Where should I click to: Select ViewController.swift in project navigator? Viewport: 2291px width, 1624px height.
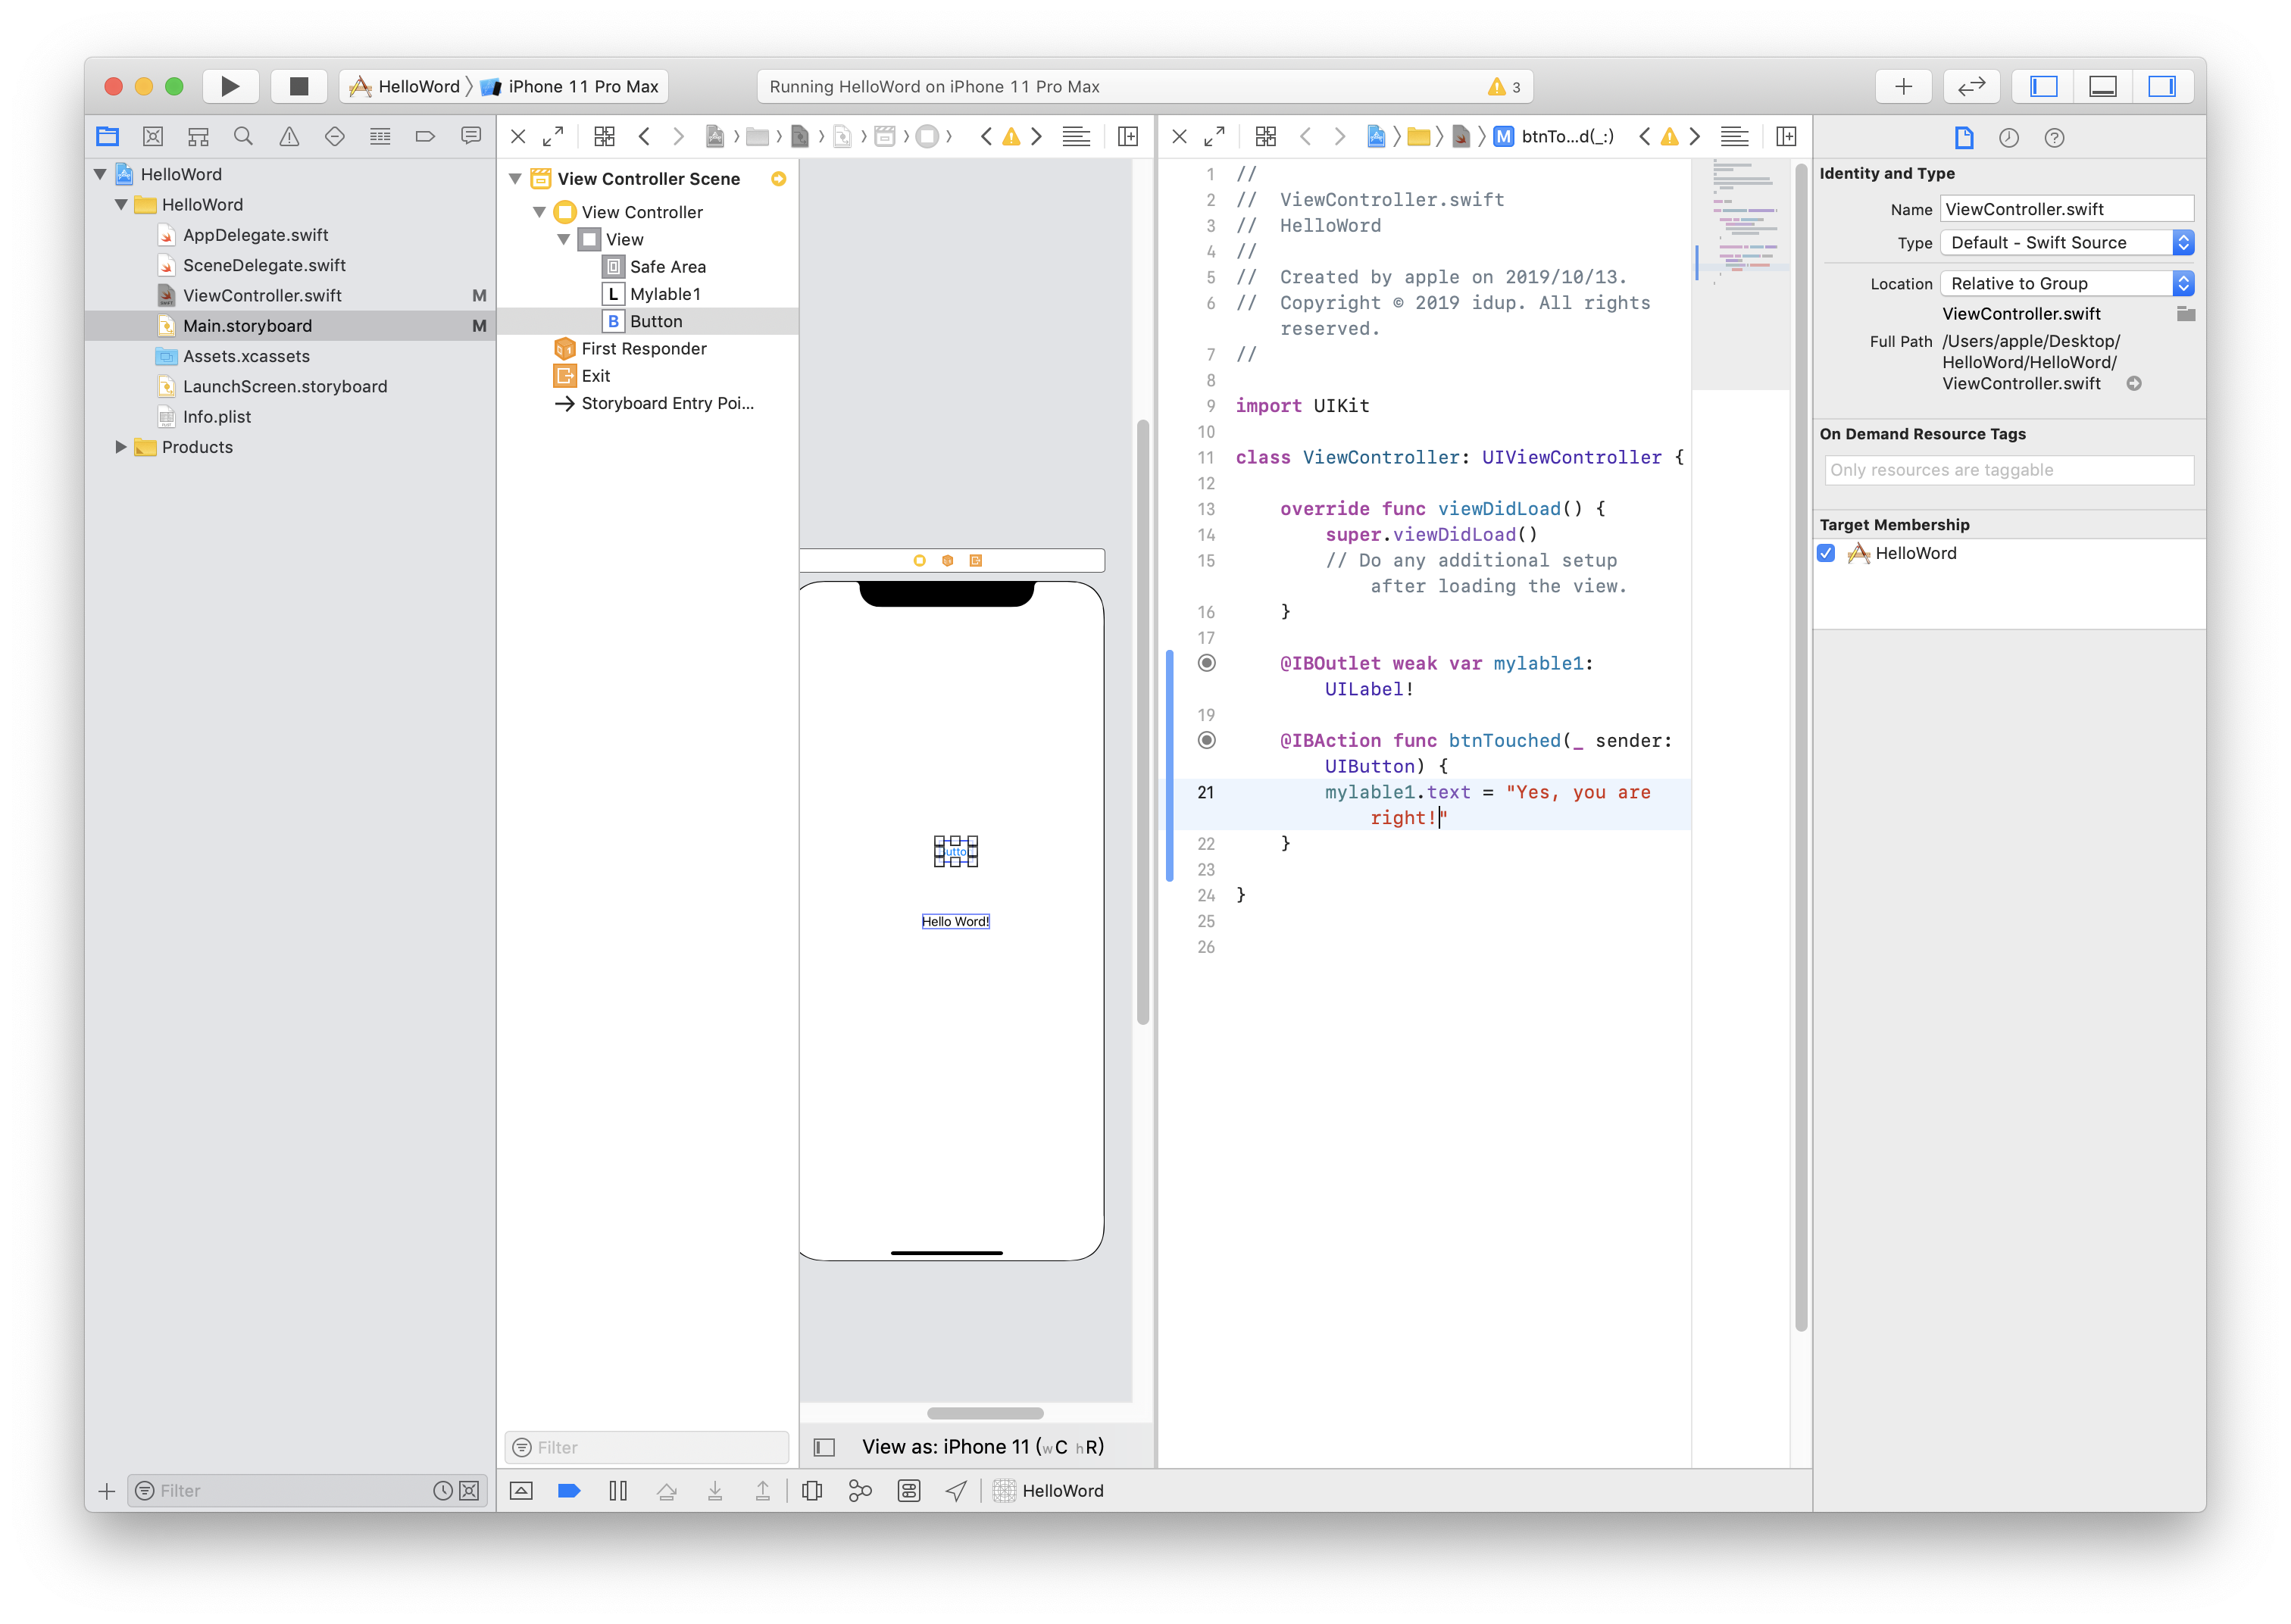262,296
